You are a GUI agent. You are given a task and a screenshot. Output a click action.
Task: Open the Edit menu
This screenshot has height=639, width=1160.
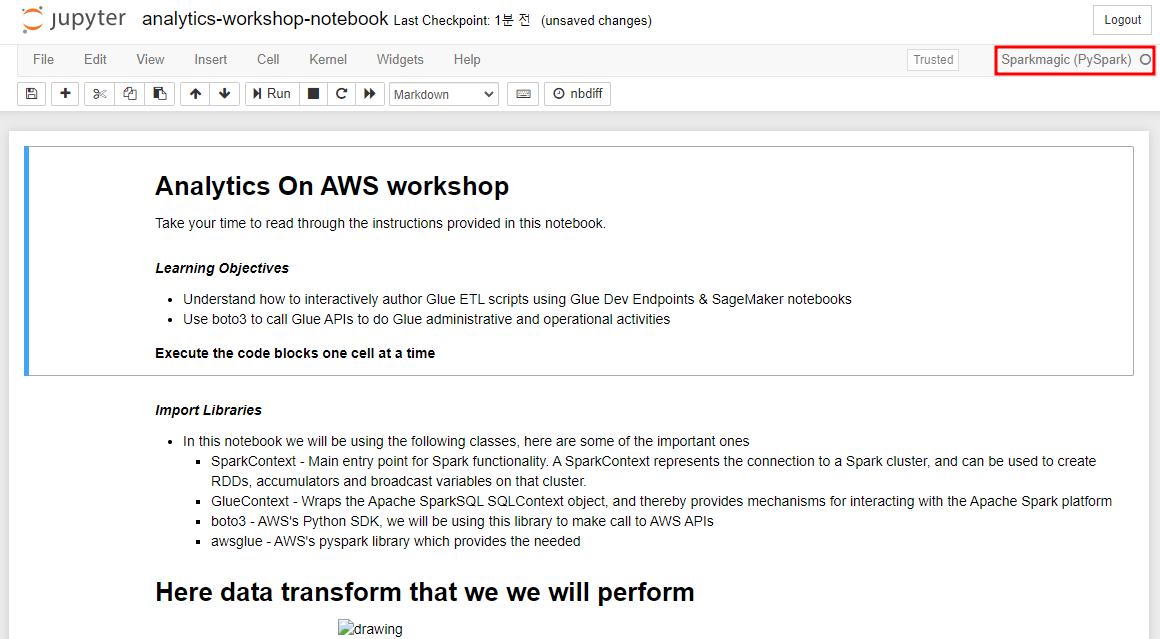pos(95,60)
